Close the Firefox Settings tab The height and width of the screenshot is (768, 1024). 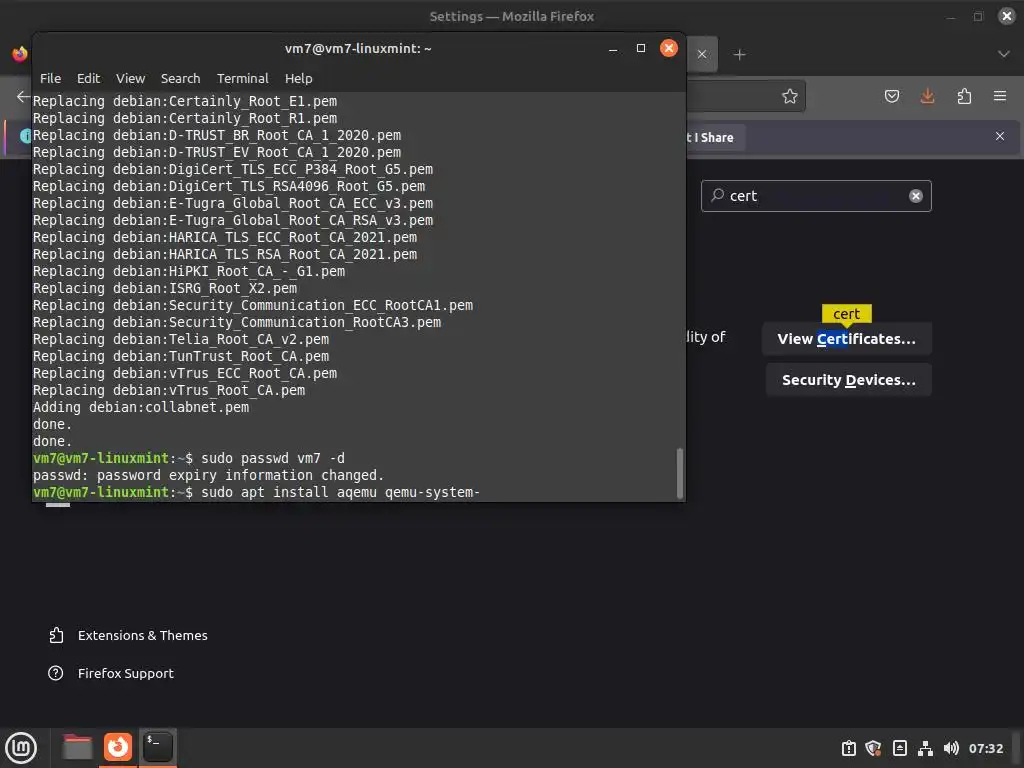[x=701, y=54]
